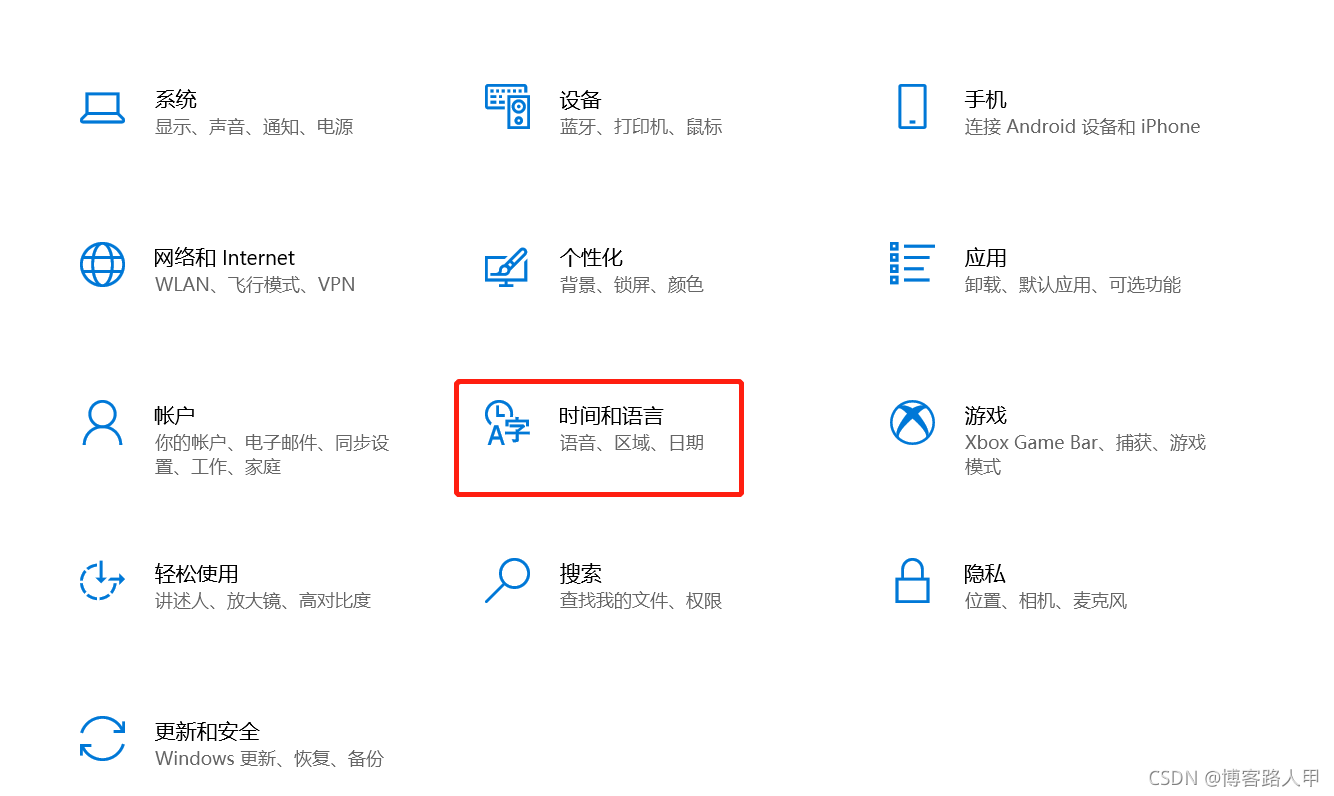Open the 游戏 Xbox icon
Viewport: 1334px width, 796px height.
pos(912,422)
